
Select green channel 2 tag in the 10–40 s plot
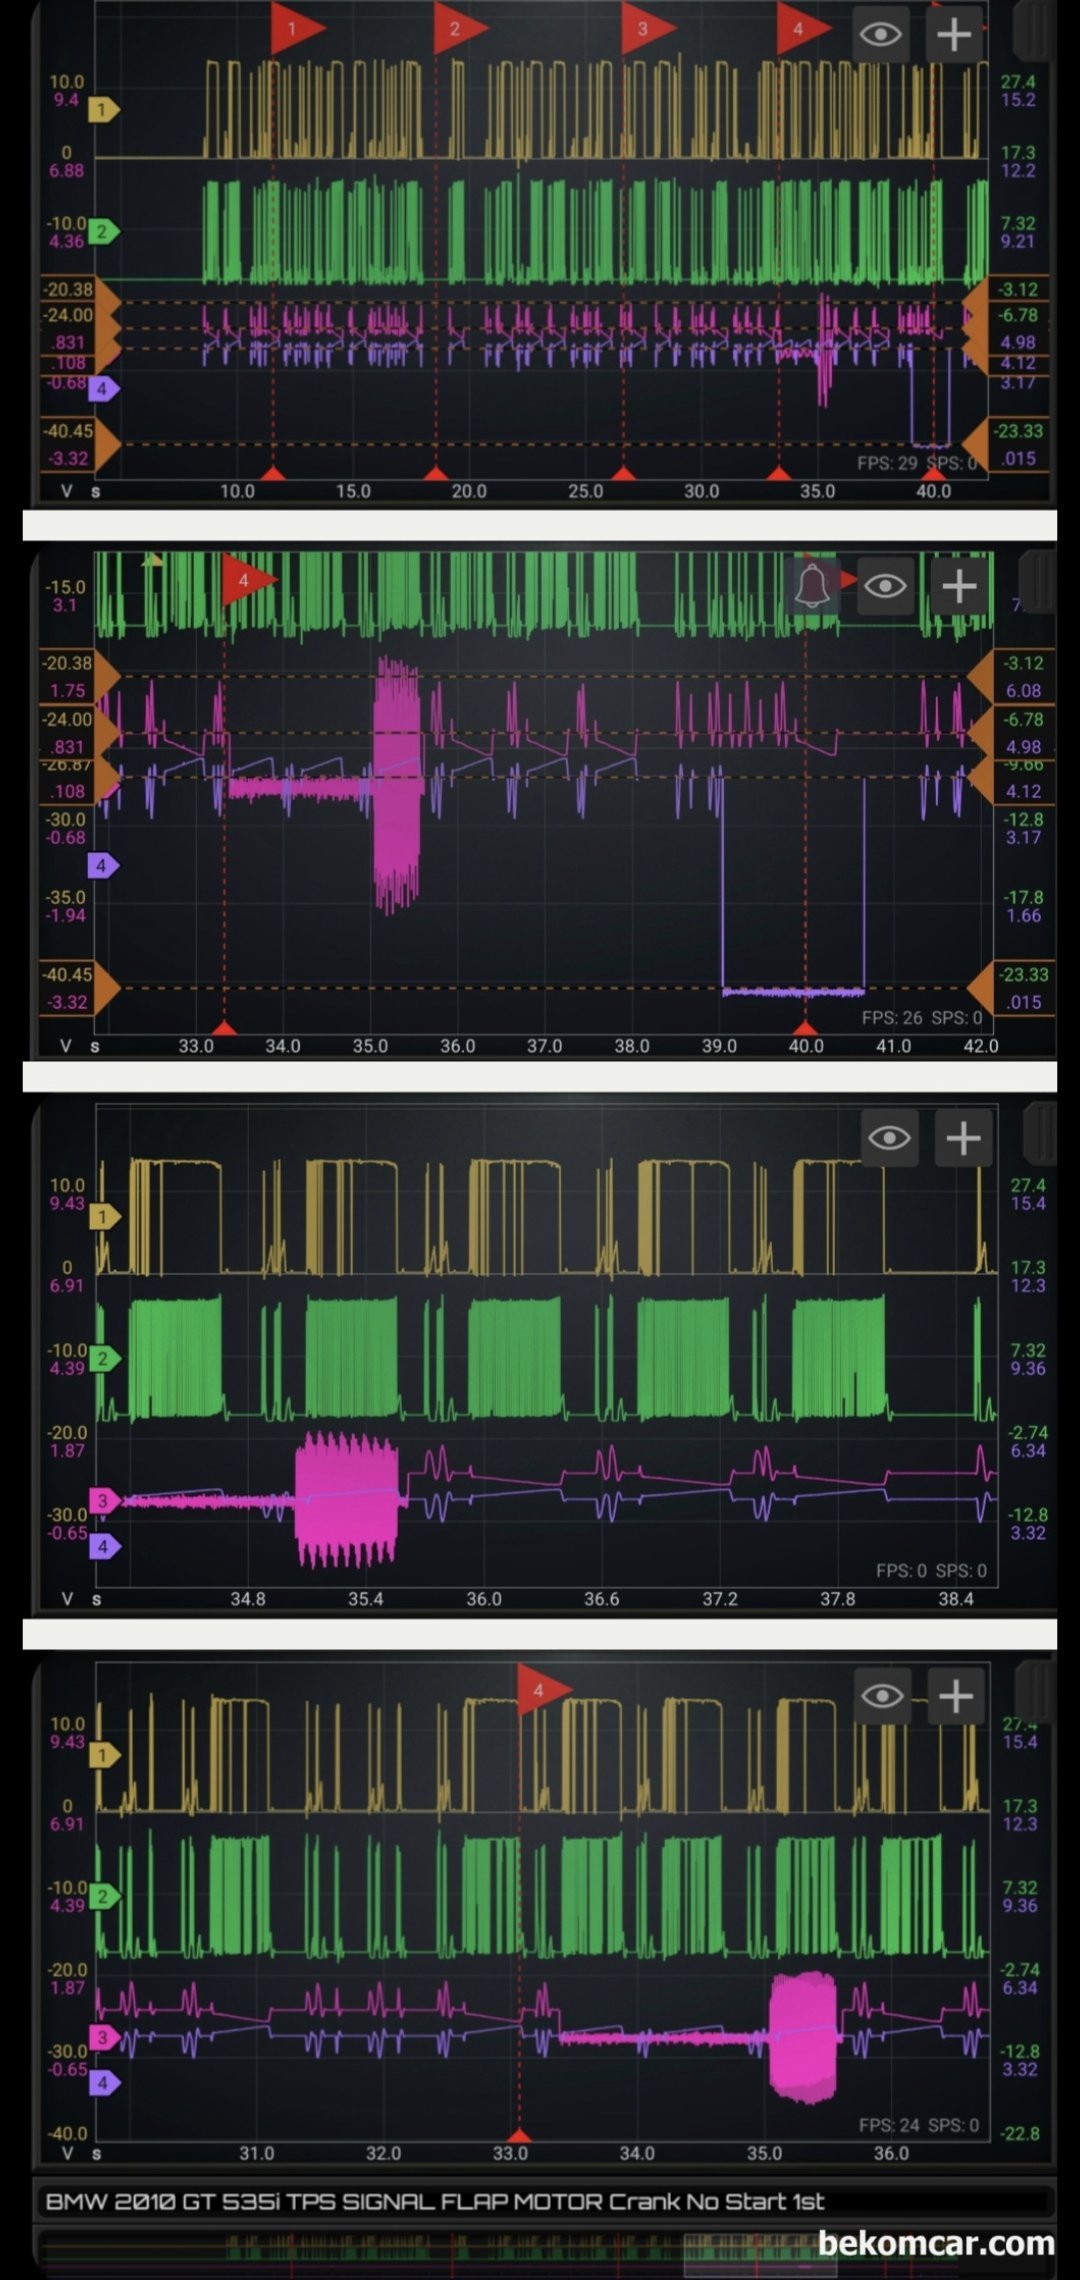(103, 232)
